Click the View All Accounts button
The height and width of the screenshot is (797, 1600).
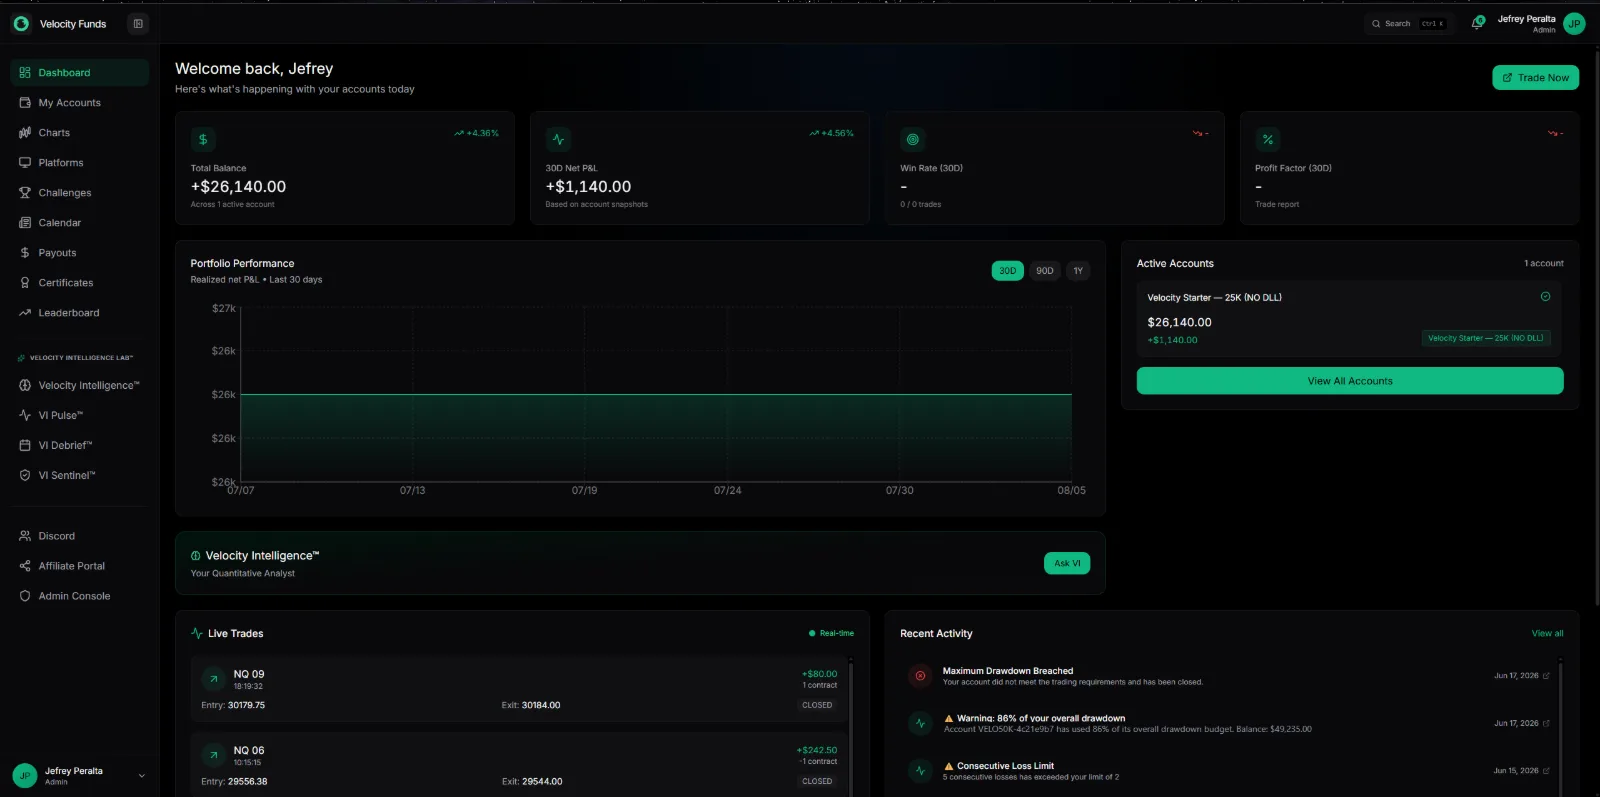coord(1350,381)
